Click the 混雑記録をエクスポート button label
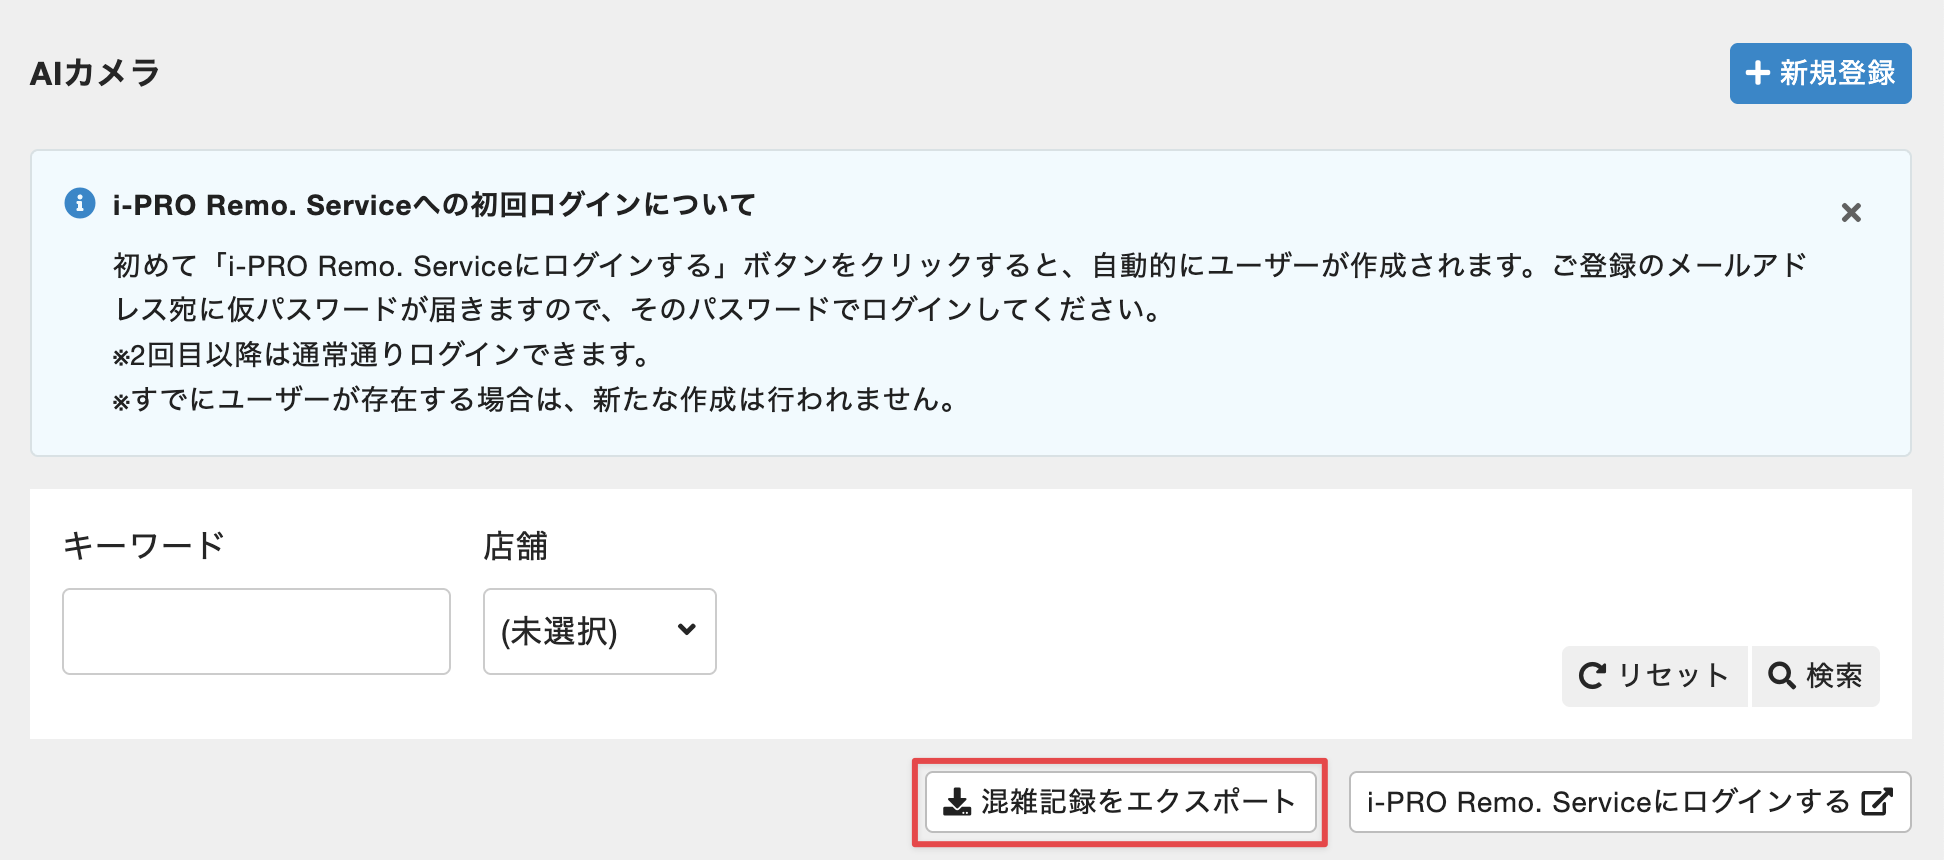Image resolution: width=1944 pixels, height=860 pixels. point(1138,802)
